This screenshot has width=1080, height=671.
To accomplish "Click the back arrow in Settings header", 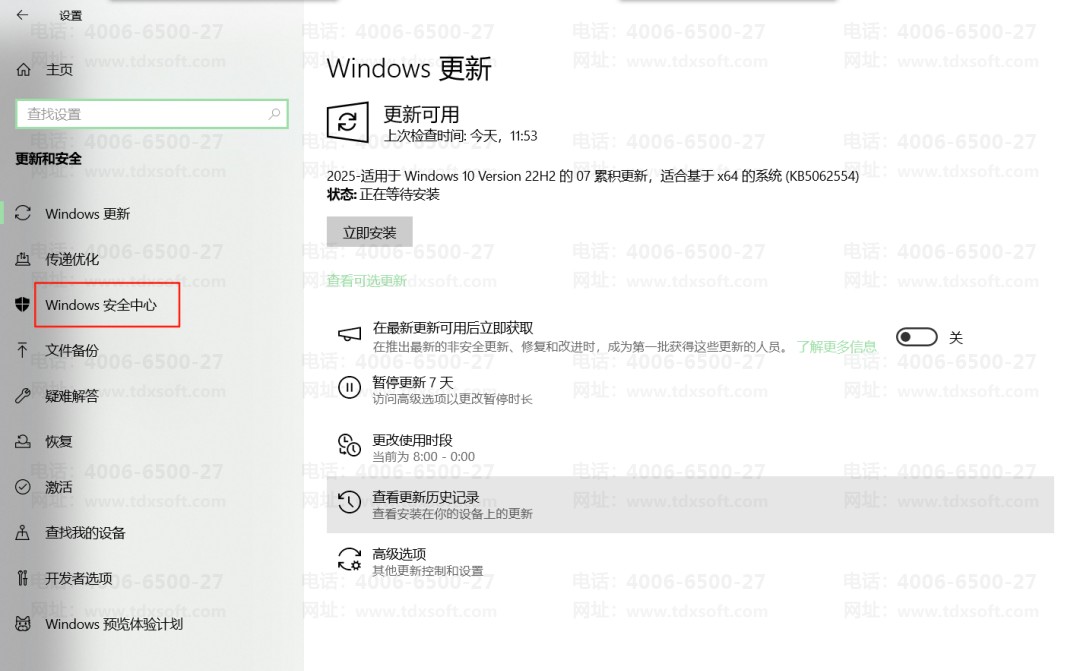I will pyautogui.click(x=22, y=14).
